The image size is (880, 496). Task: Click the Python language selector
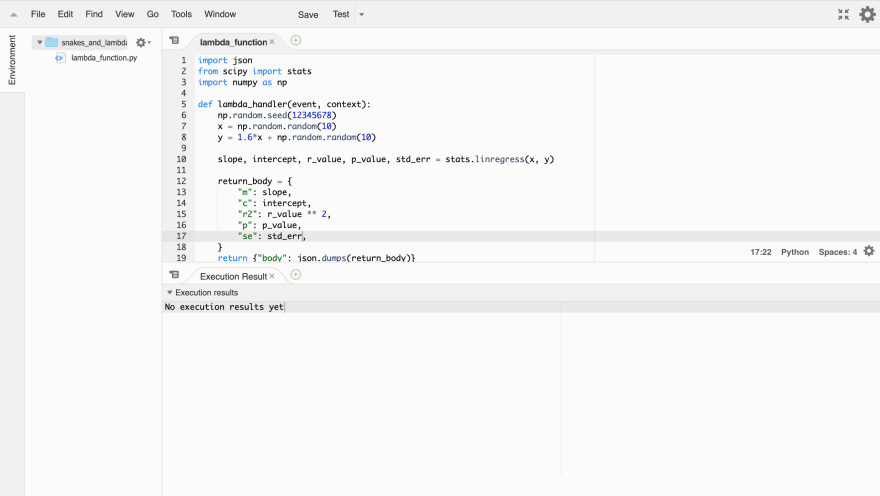(x=795, y=252)
